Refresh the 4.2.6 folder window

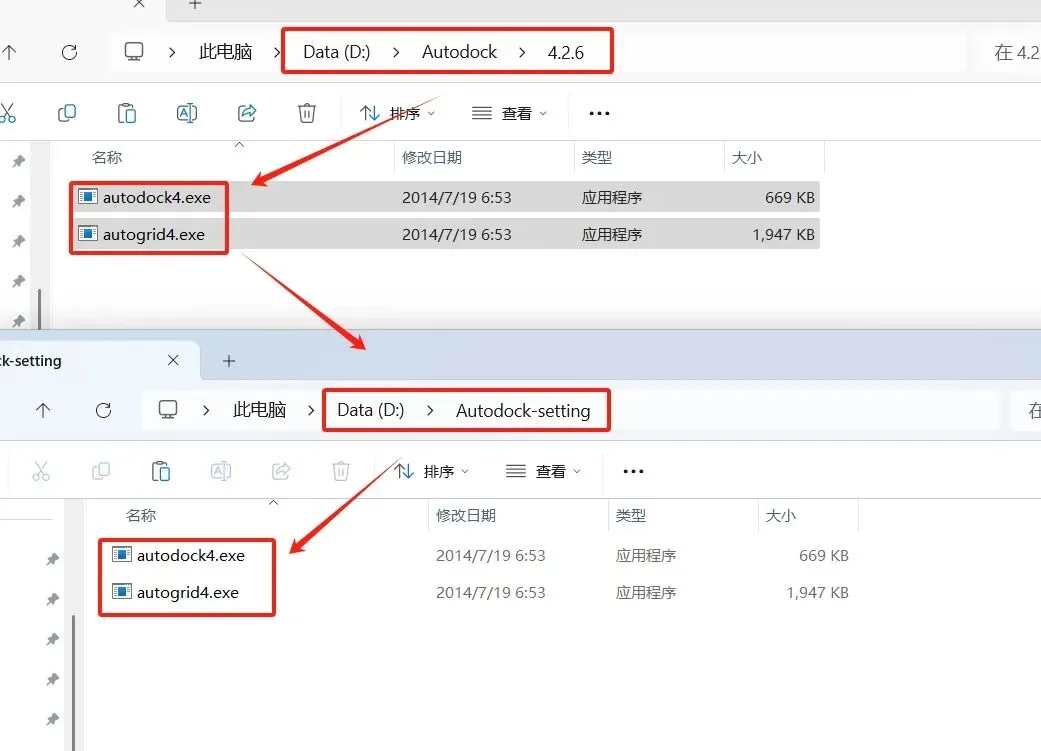tap(70, 52)
